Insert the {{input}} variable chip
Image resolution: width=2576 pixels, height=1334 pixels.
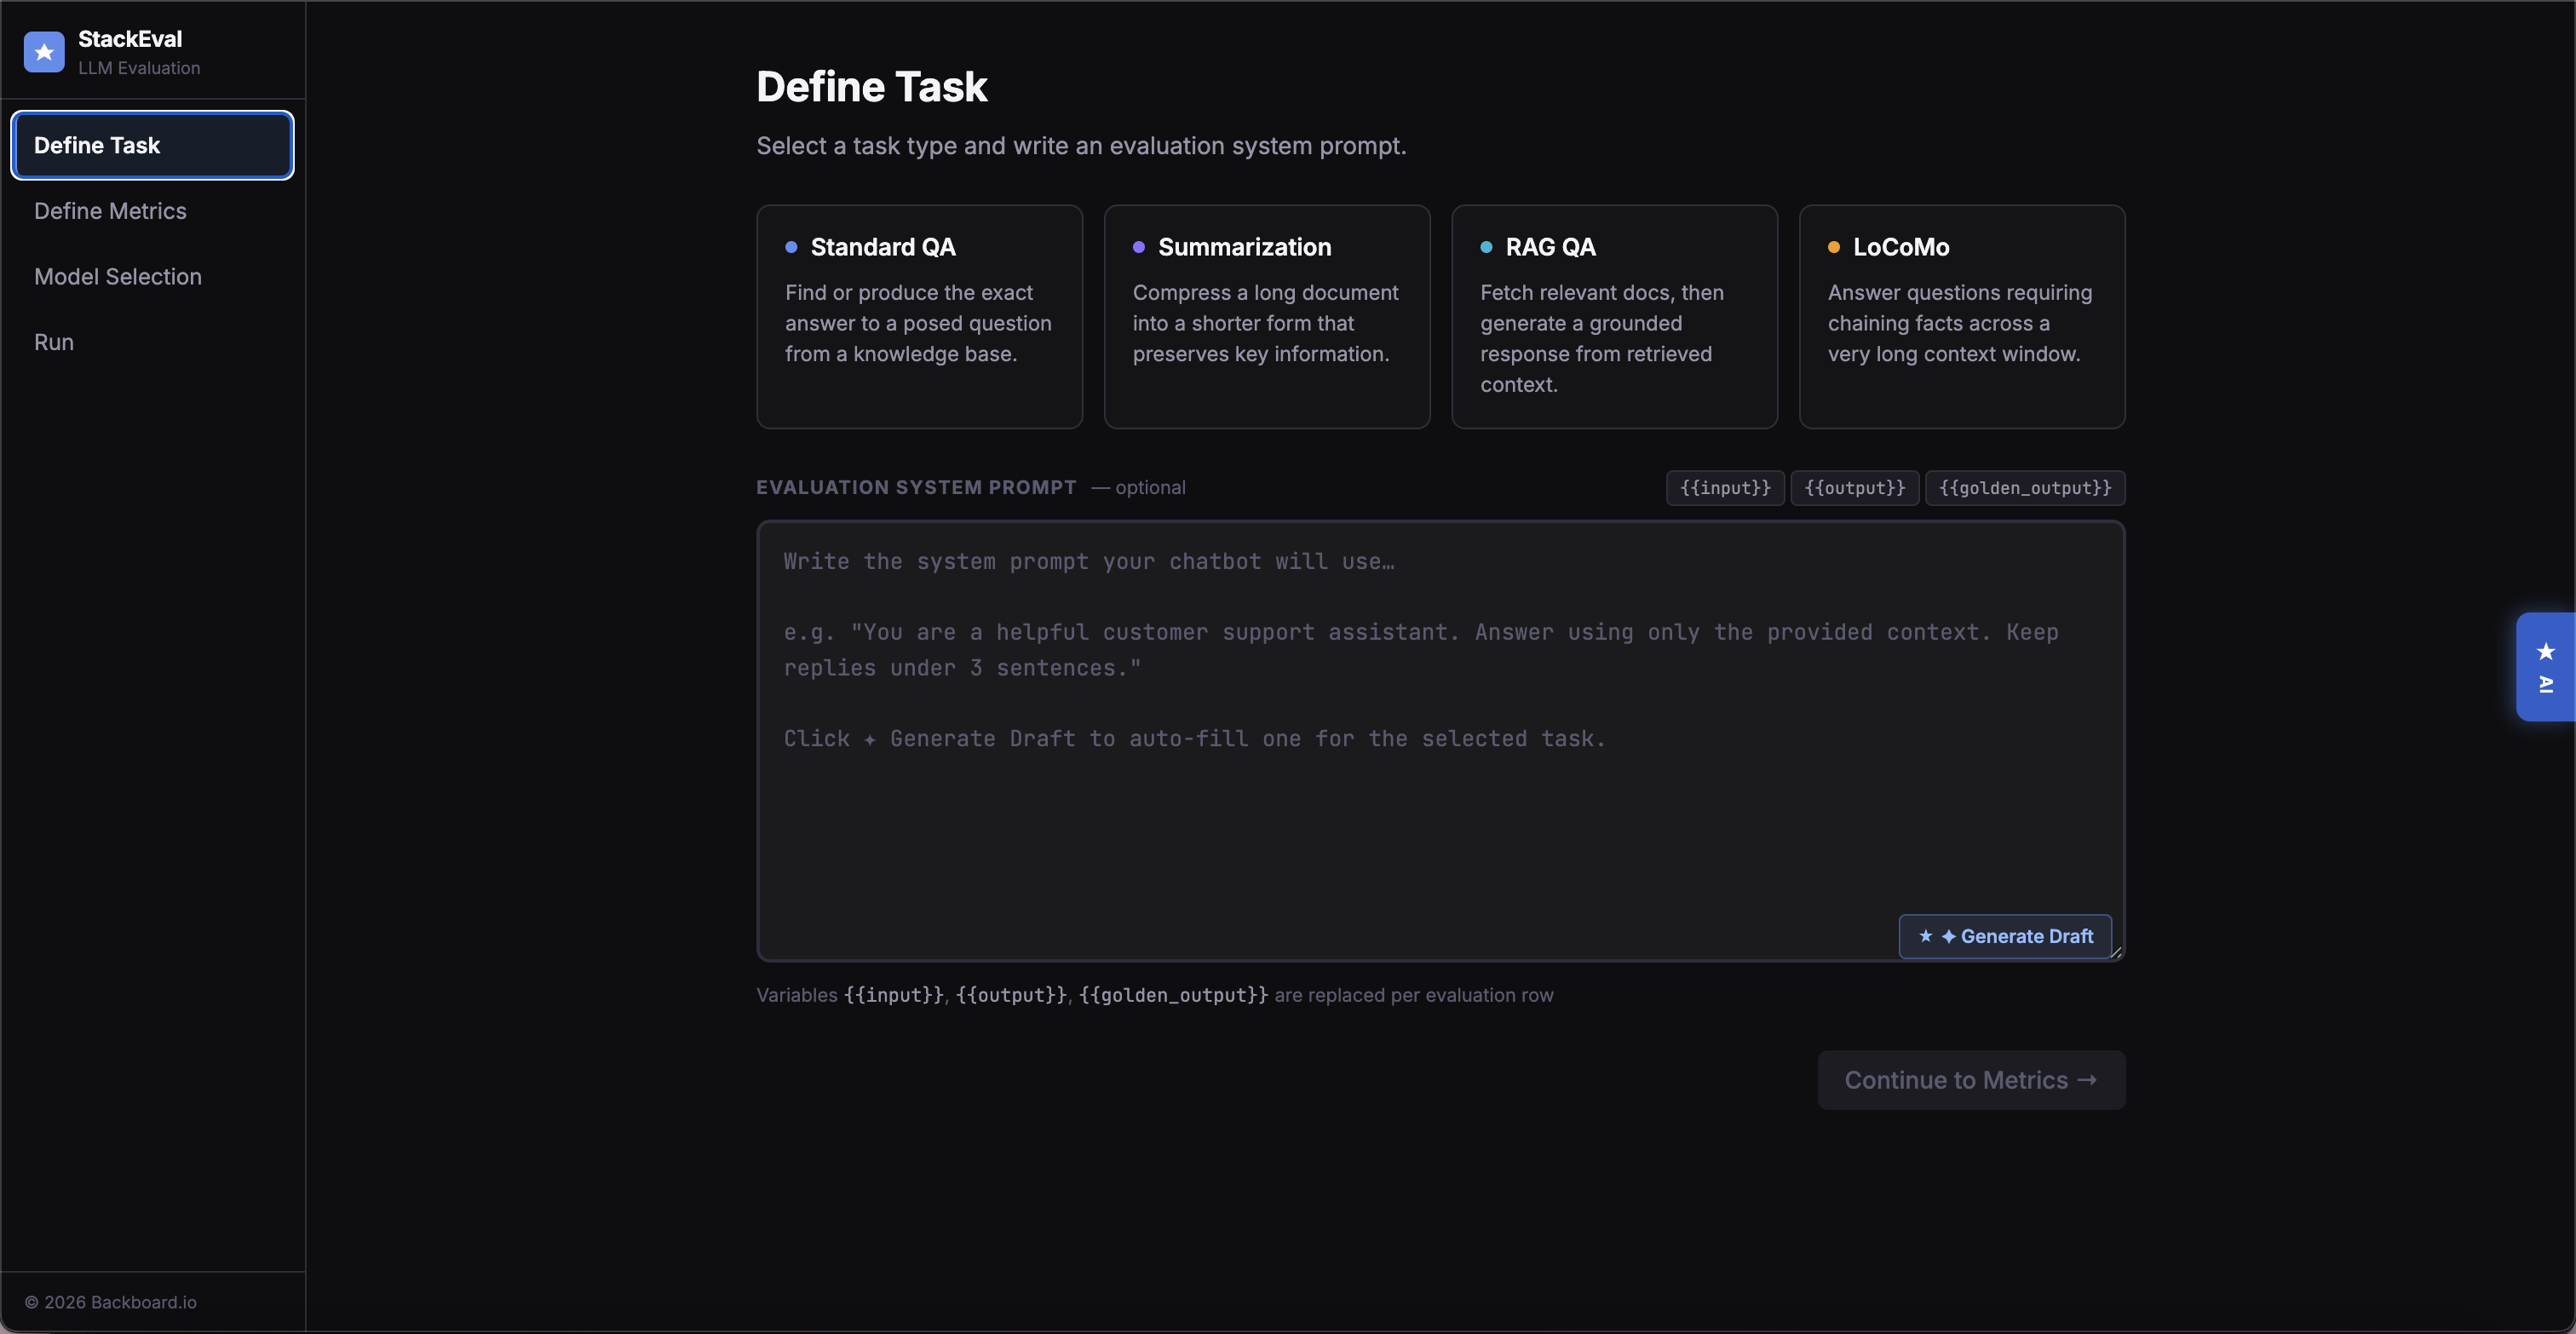tap(1725, 488)
